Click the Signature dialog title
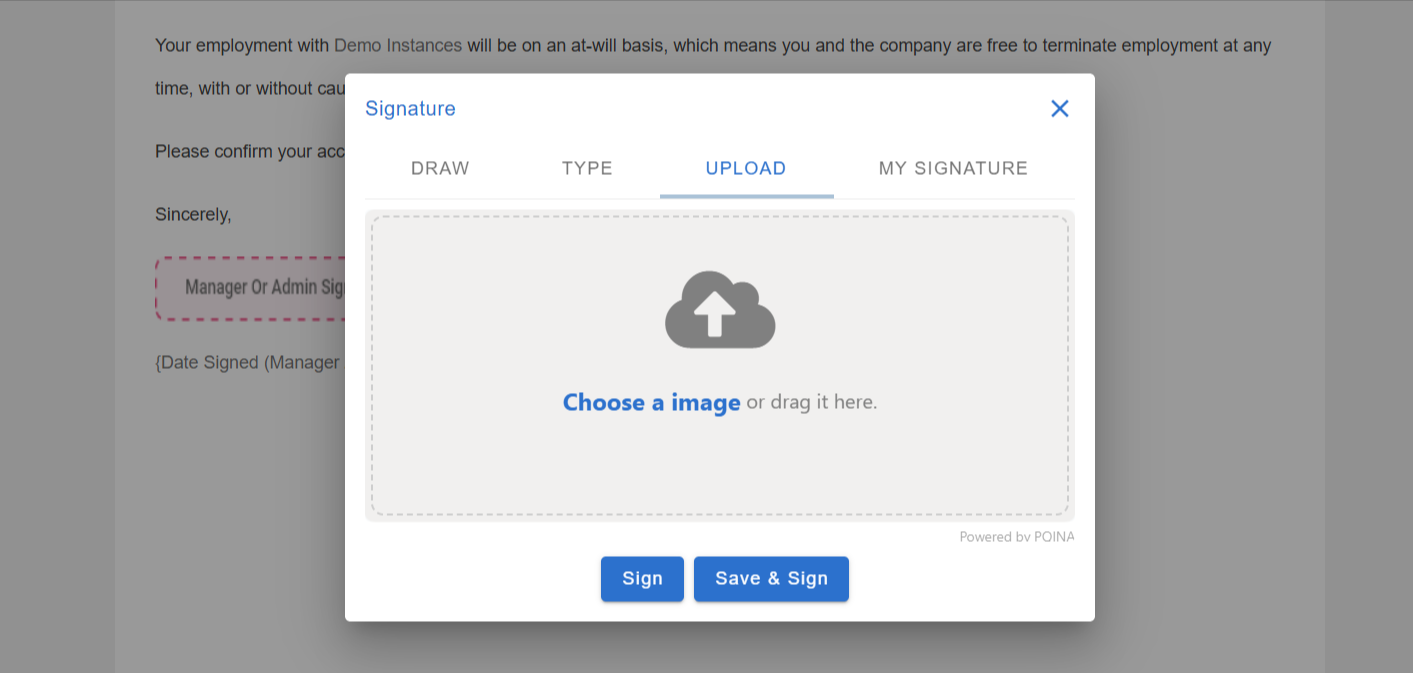1413x673 pixels. click(x=410, y=109)
